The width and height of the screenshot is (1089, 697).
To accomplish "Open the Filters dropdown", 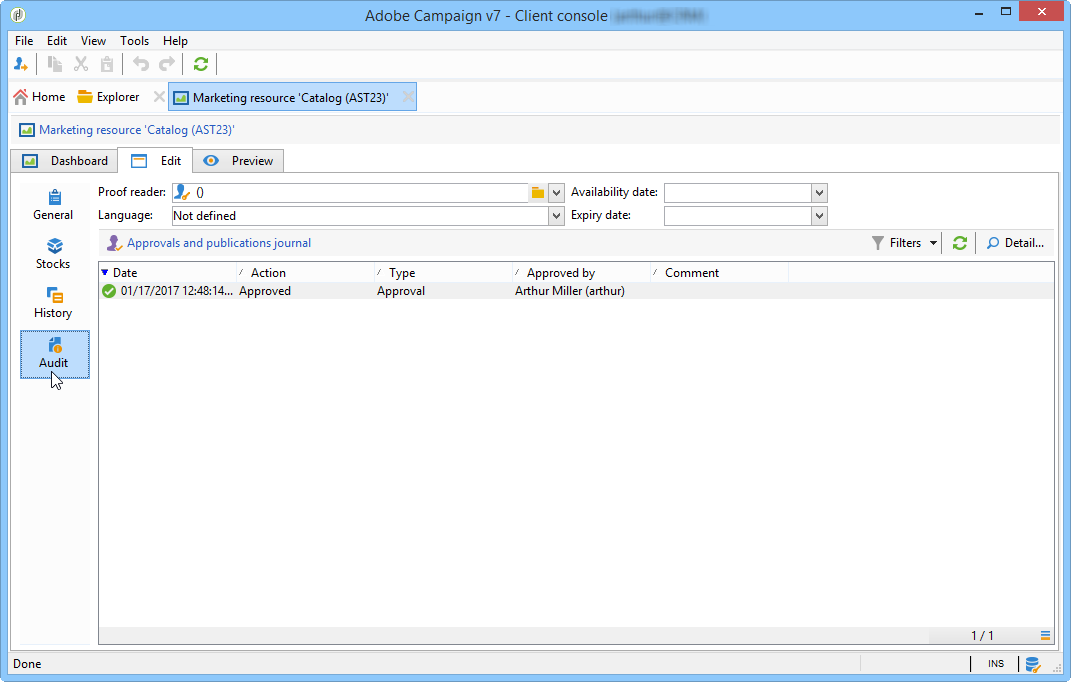I will 905,244.
